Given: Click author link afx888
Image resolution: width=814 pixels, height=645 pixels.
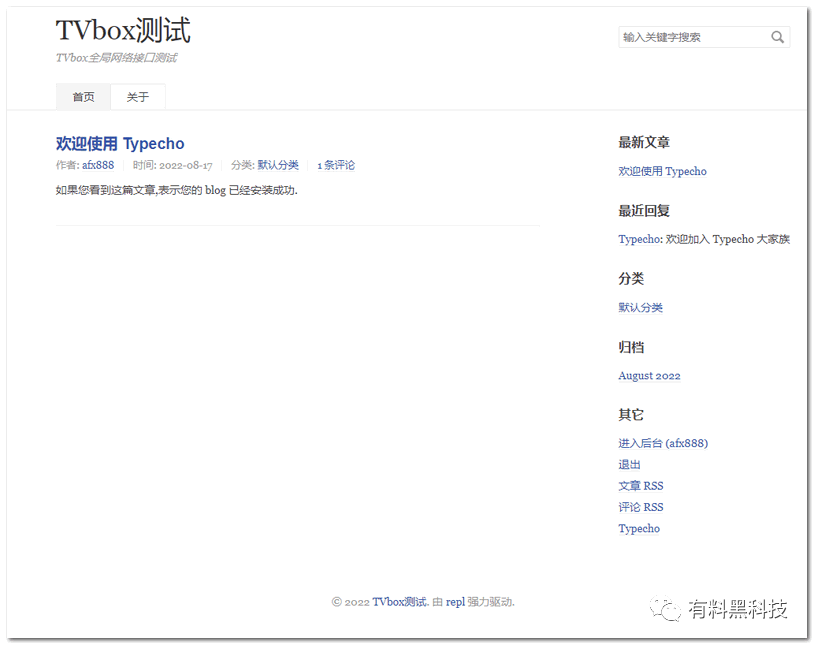Looking at the screenshot, I should click(98, 166).
